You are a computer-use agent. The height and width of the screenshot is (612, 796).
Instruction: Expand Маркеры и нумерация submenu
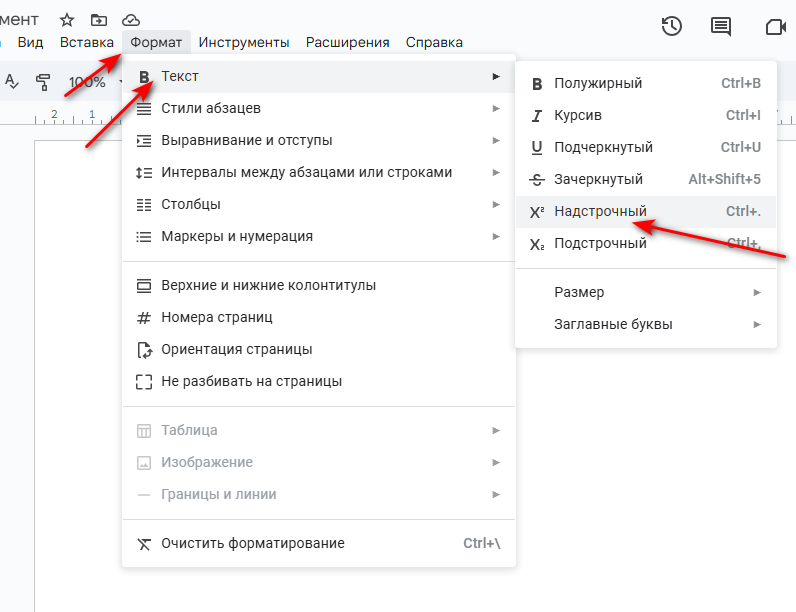319,236
